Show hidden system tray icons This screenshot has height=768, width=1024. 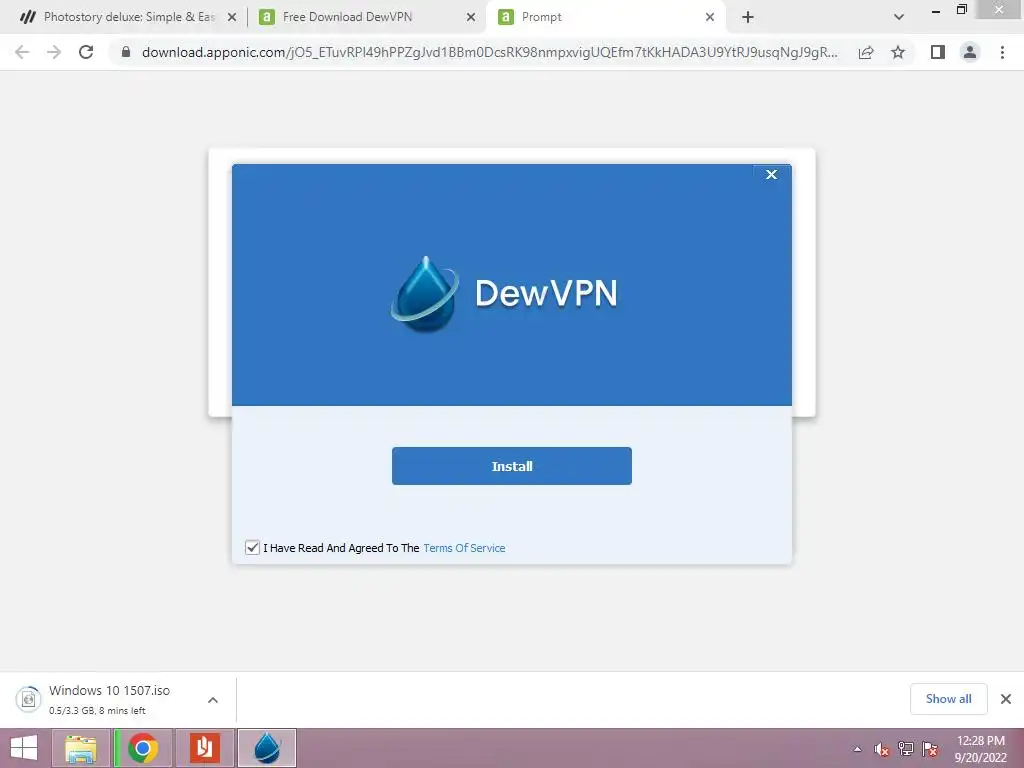point(857,749)
